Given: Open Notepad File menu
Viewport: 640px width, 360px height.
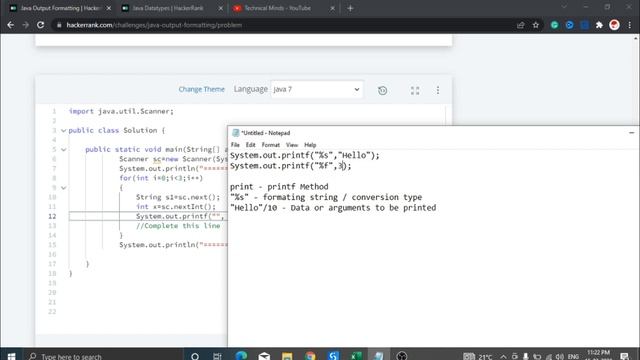Looking at the screenshot, I should [x=235, y=145].
